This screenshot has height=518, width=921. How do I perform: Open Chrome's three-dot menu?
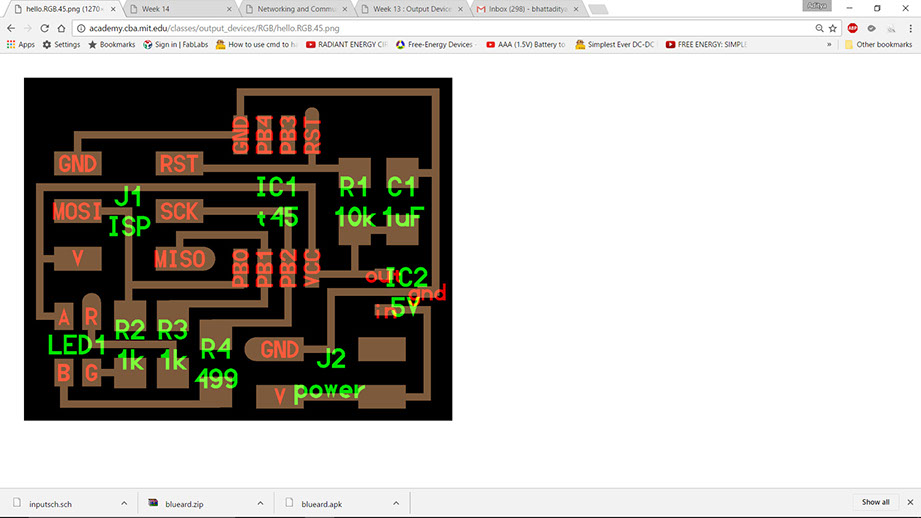(910, 28)
